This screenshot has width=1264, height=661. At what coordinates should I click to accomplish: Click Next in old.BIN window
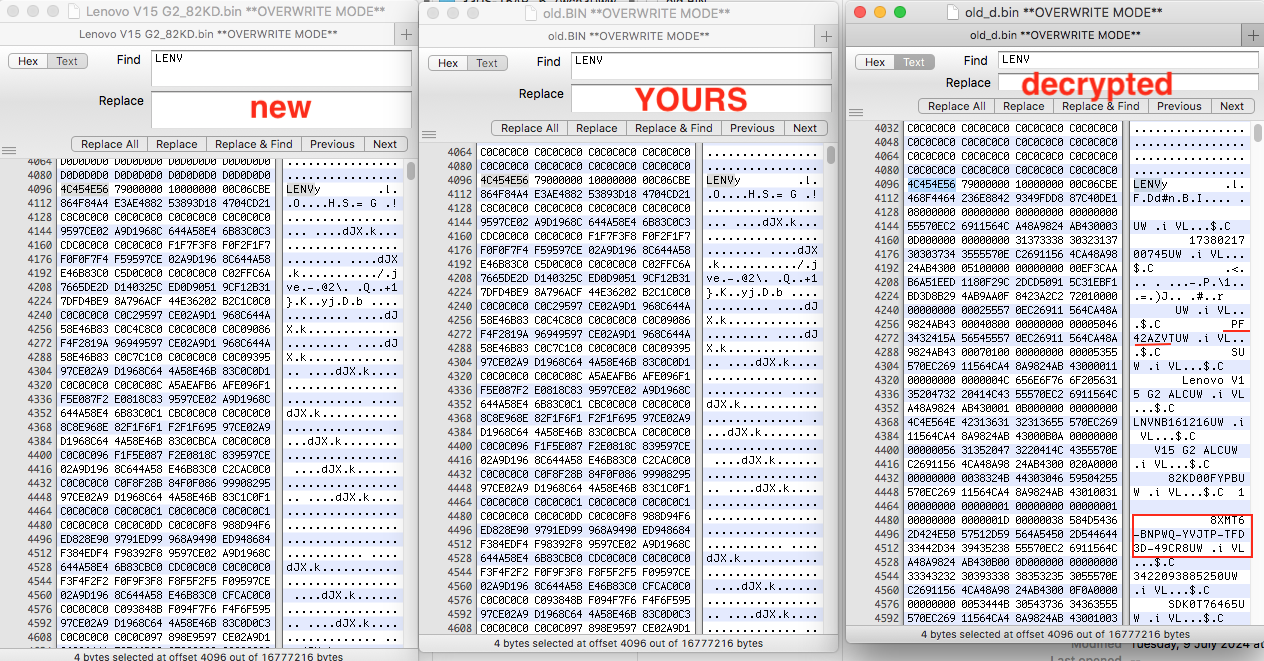point(806,128)
